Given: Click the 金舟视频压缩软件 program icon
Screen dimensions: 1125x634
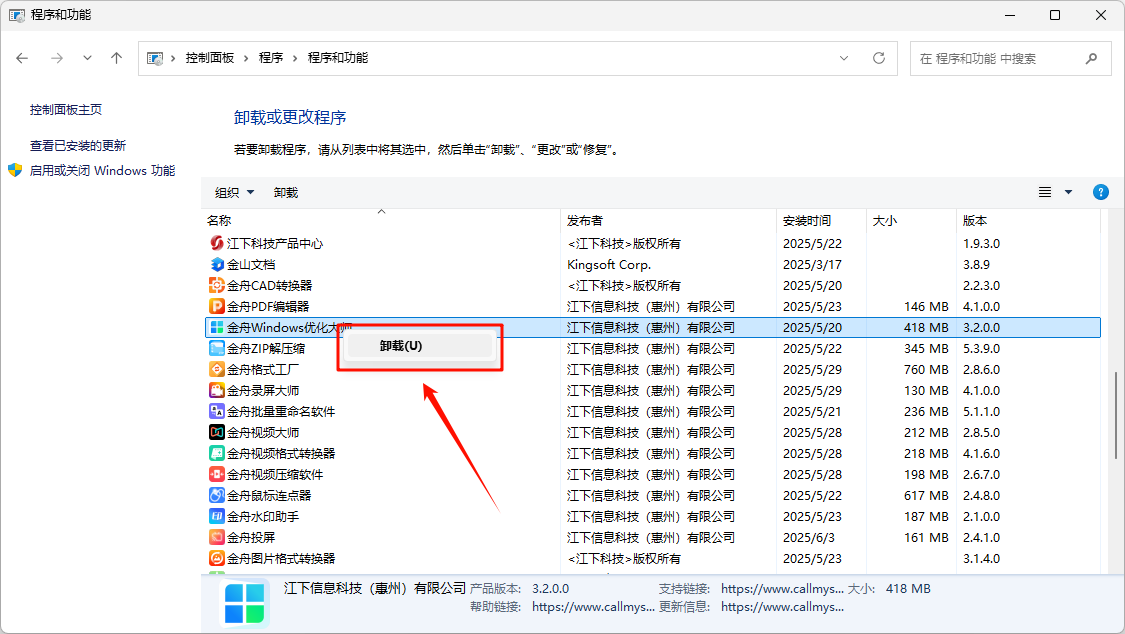Looking at the screenshot, I should click(x=217, y=474).
